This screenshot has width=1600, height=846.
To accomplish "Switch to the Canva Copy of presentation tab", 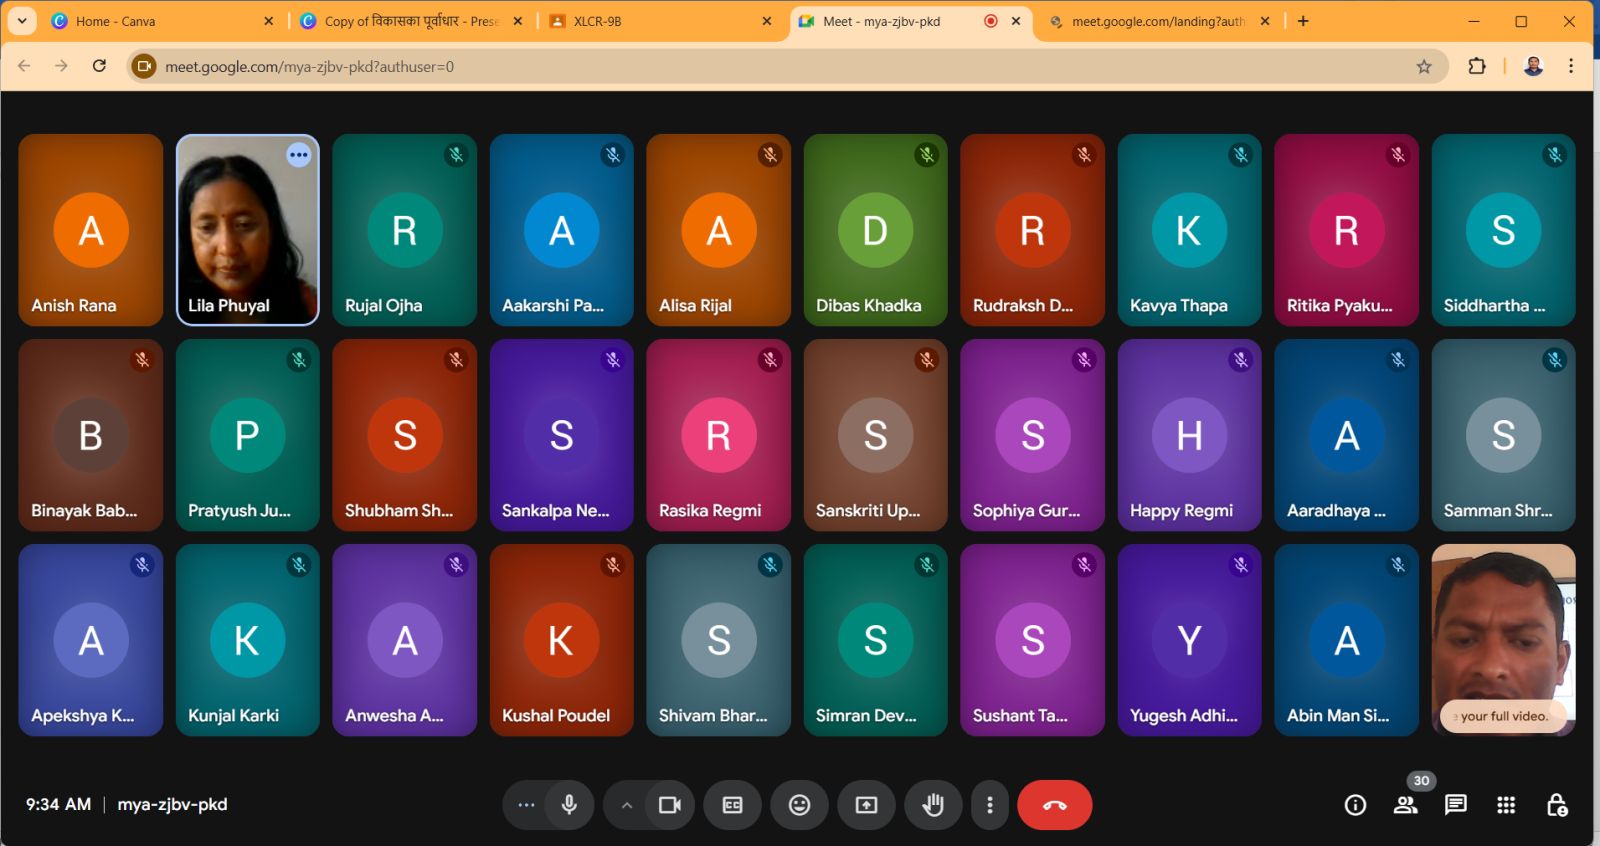I will (412, 21).
